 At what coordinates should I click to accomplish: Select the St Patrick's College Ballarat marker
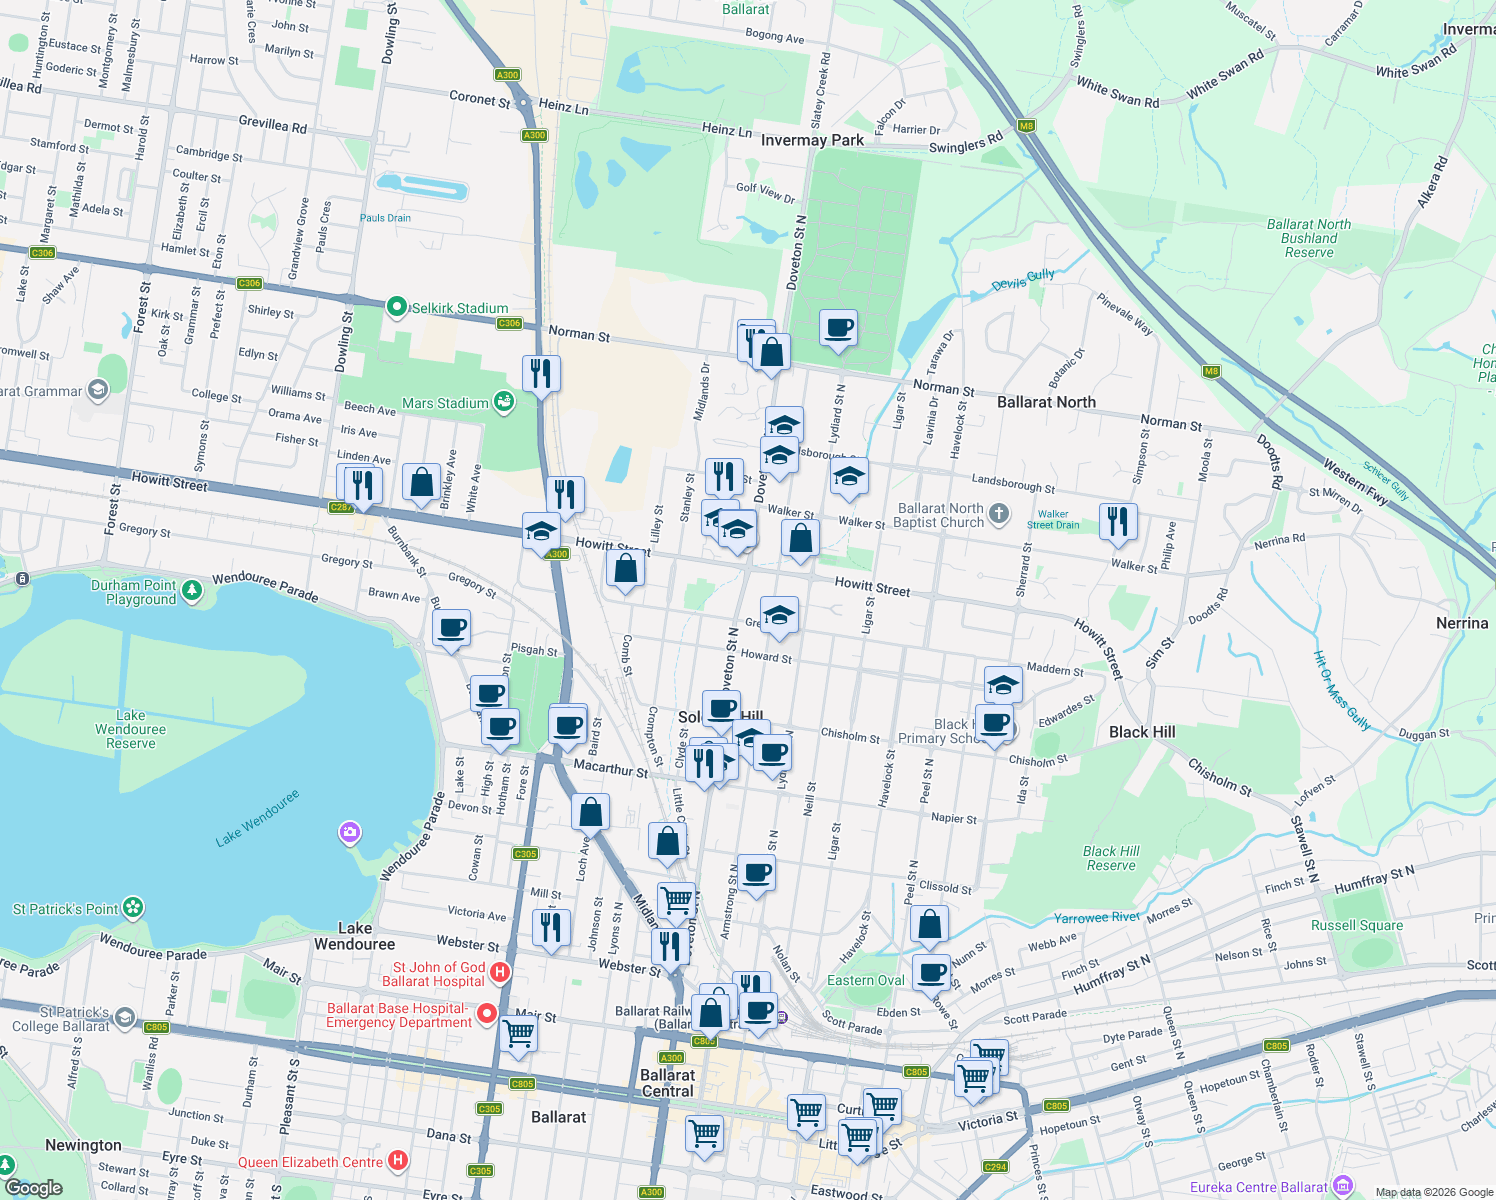point(124,1018)
